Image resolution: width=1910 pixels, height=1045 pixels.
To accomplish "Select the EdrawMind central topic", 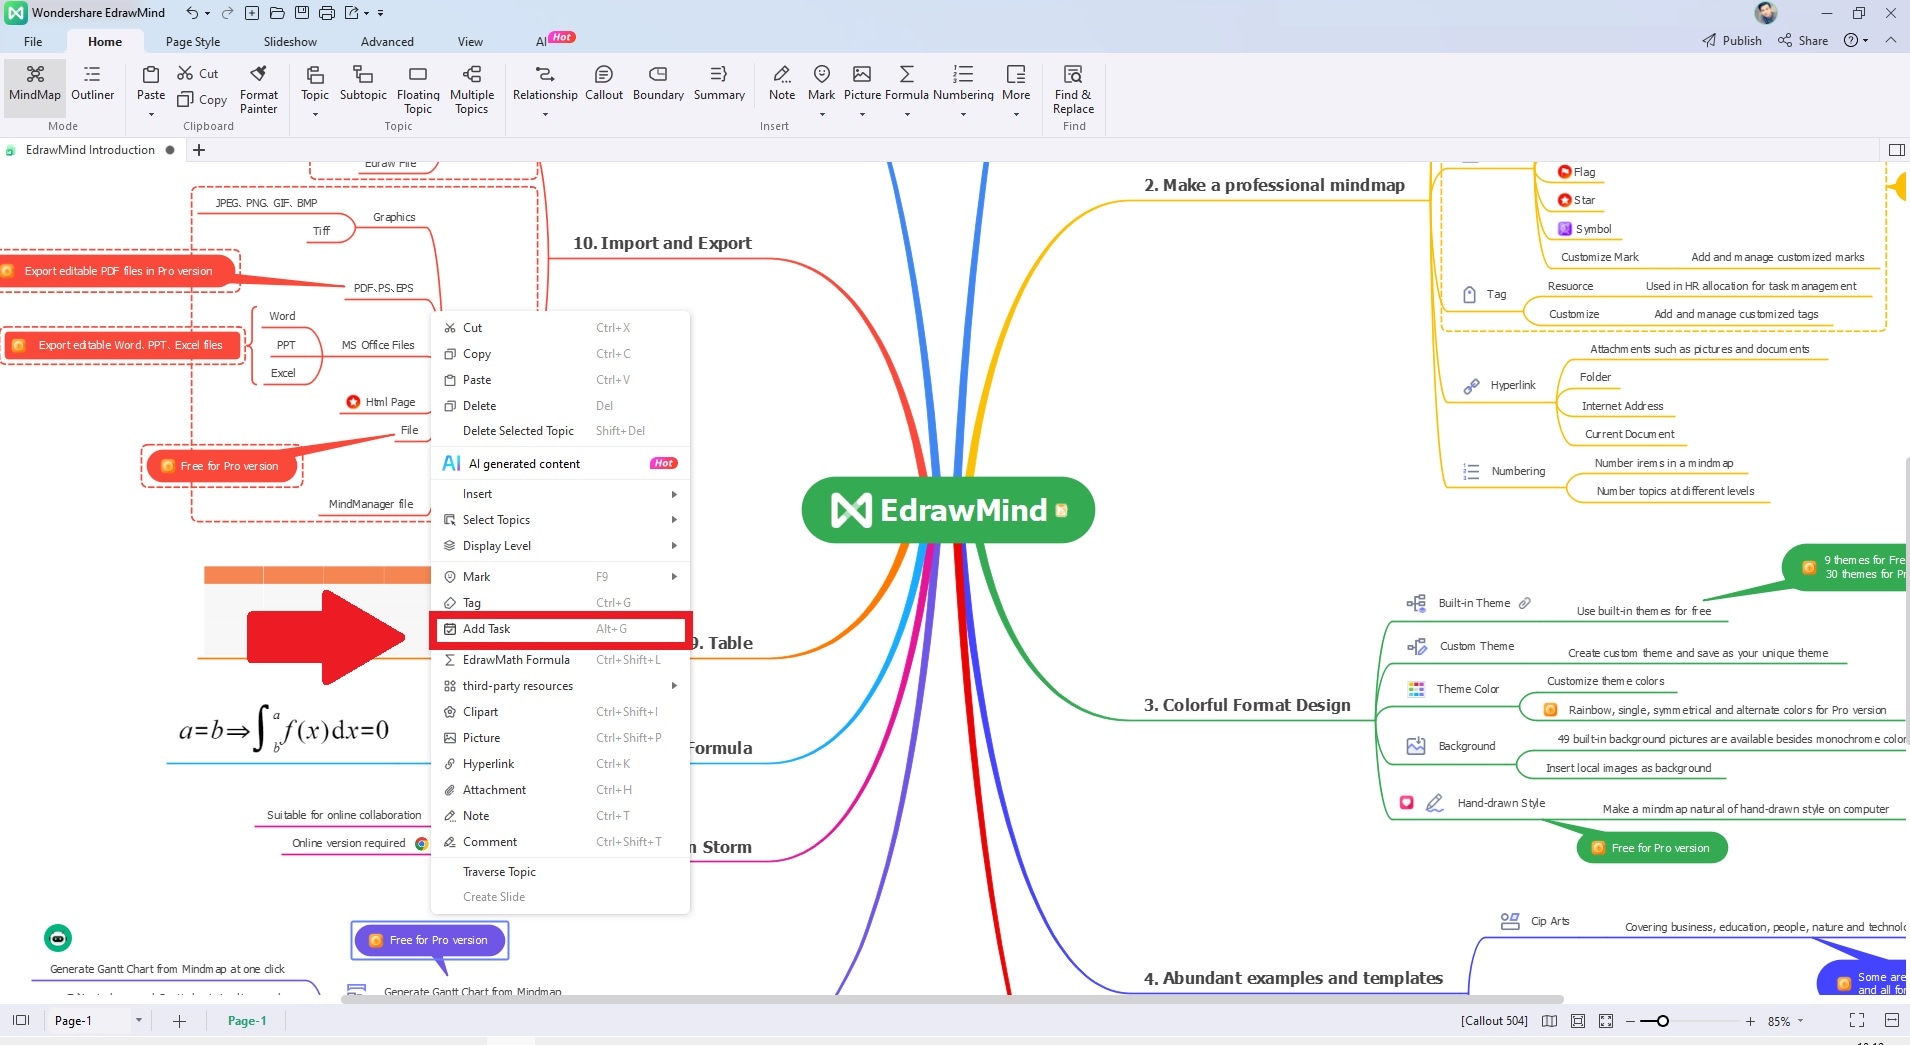I will (x=948, y=510).
